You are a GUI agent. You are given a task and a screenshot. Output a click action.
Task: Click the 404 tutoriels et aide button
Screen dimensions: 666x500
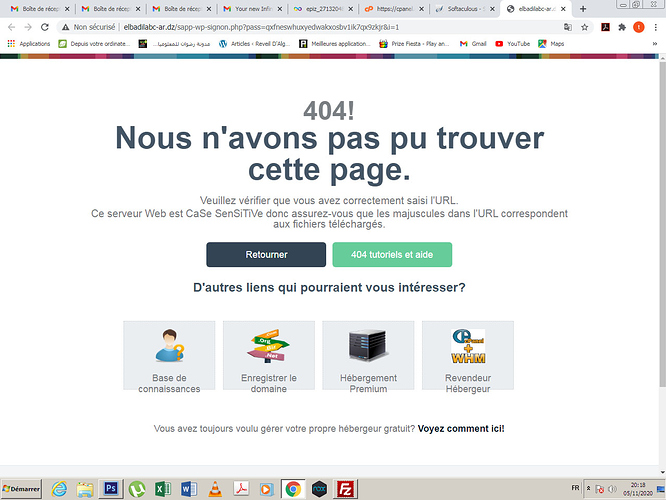coord(392,254)
